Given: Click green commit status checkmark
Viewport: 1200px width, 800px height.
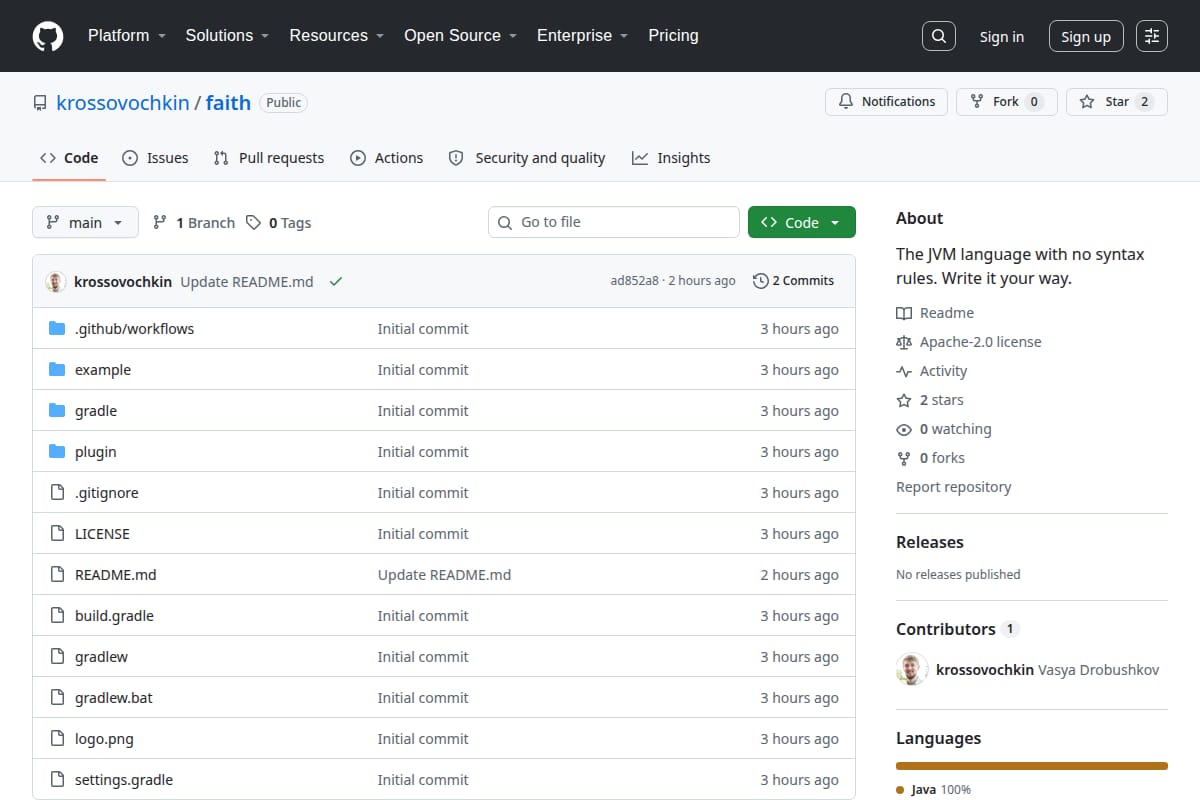Looking at the screenshot, I should pyautogui.click(x=336, y=282).
